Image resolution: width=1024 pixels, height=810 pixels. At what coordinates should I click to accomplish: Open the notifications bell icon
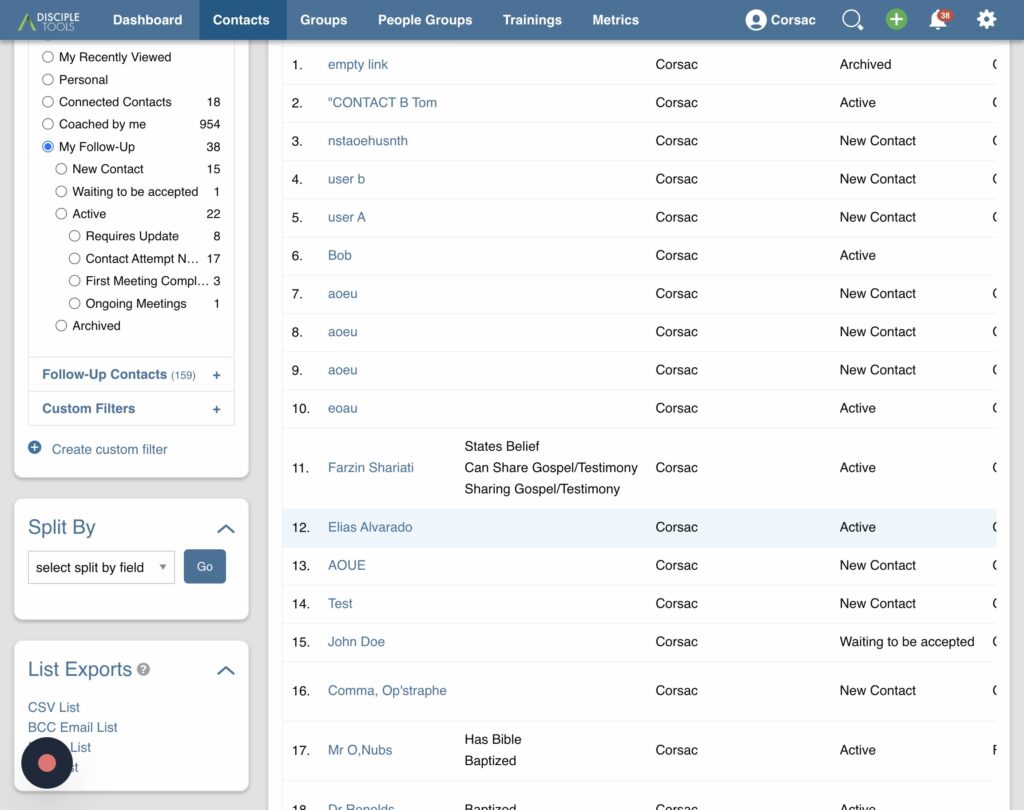[x=938, y=20]
